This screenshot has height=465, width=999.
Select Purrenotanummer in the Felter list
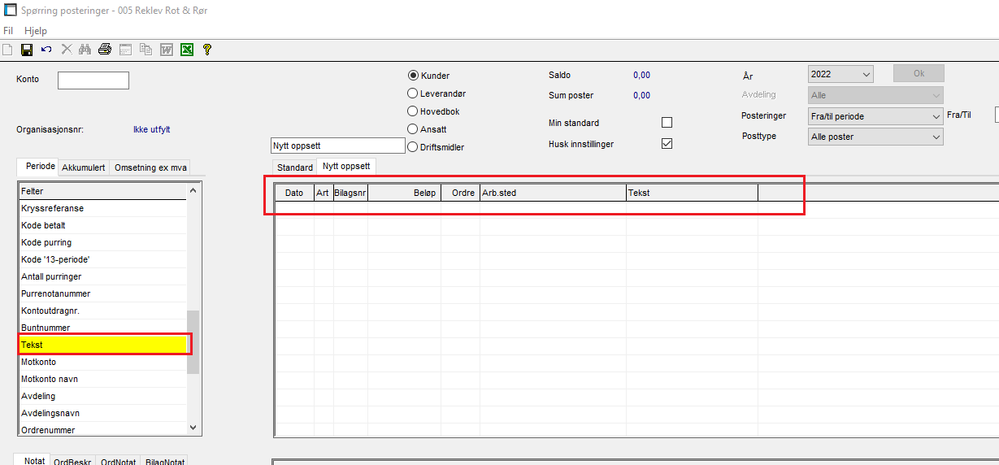click(x=103, y=294)
